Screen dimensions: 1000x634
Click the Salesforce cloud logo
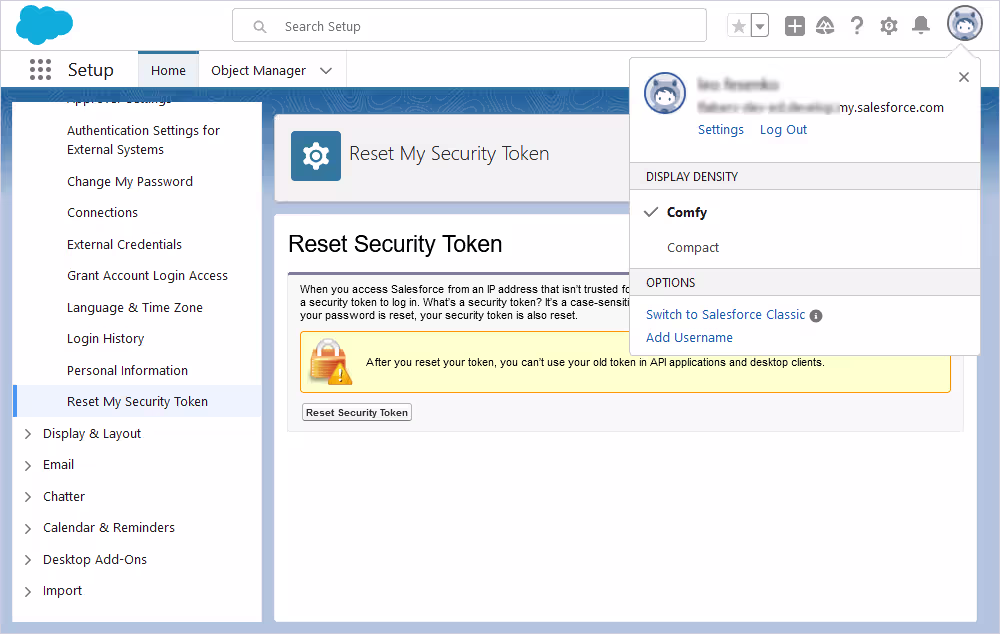pos(44,24)
